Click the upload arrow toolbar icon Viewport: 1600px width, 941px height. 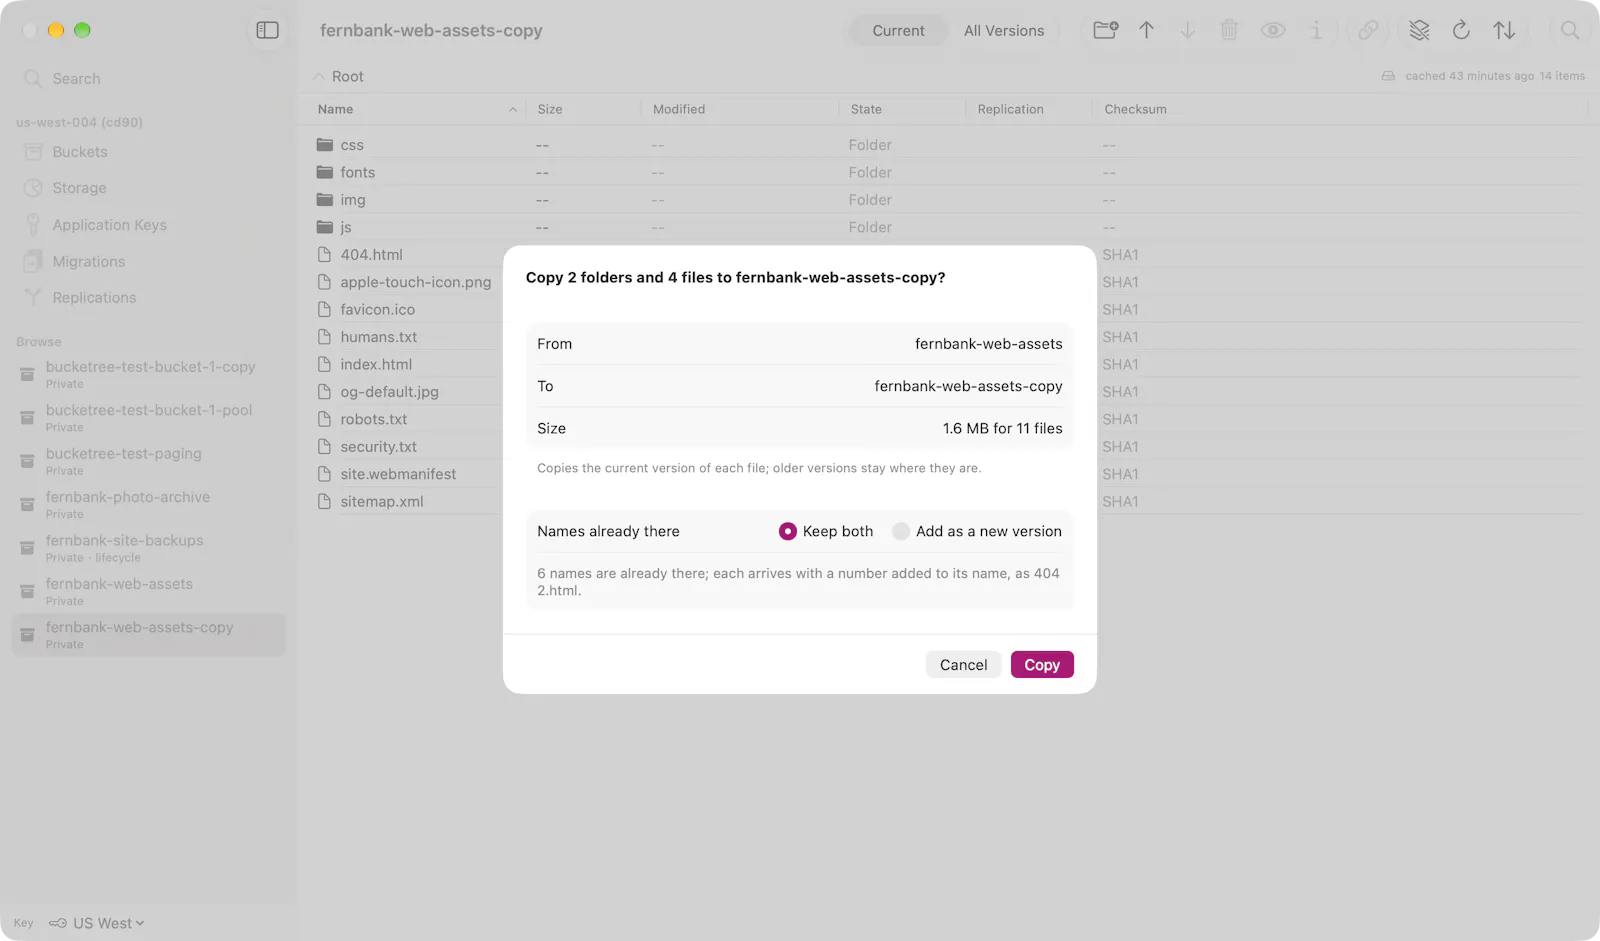pos(1146,30)
